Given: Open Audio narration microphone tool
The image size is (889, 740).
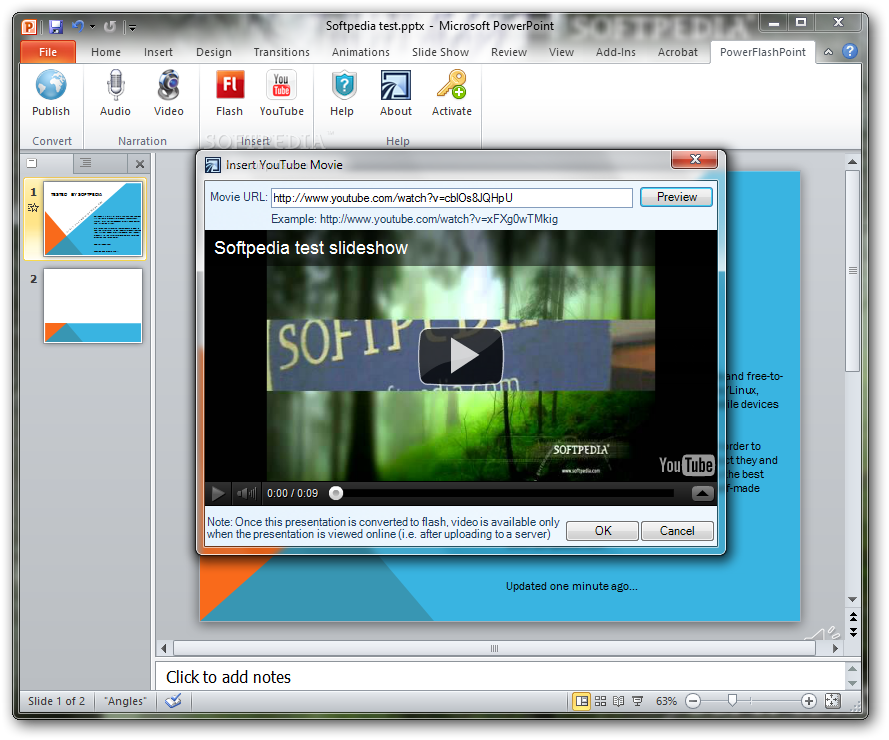Looking at the screenshot, I should click(x=115, y=86).
